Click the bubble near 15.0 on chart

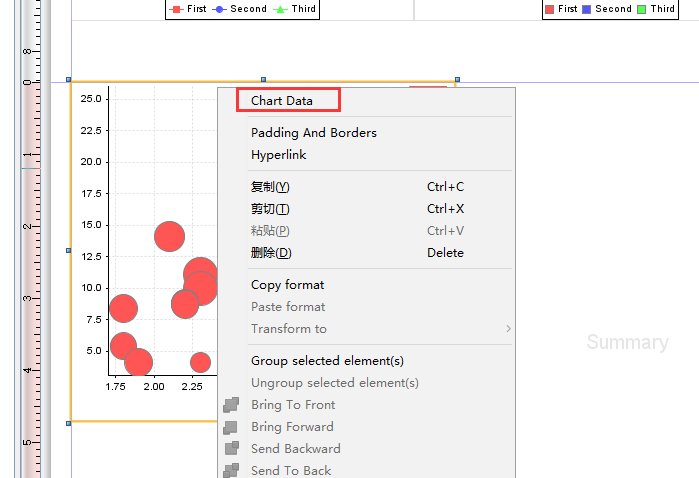[169, 236]
